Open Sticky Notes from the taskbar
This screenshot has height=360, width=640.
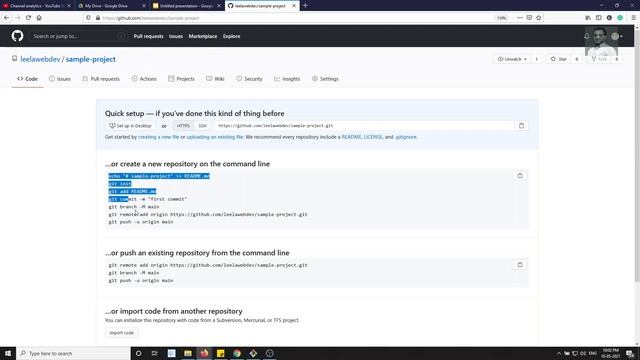click(x=220, y=353)
